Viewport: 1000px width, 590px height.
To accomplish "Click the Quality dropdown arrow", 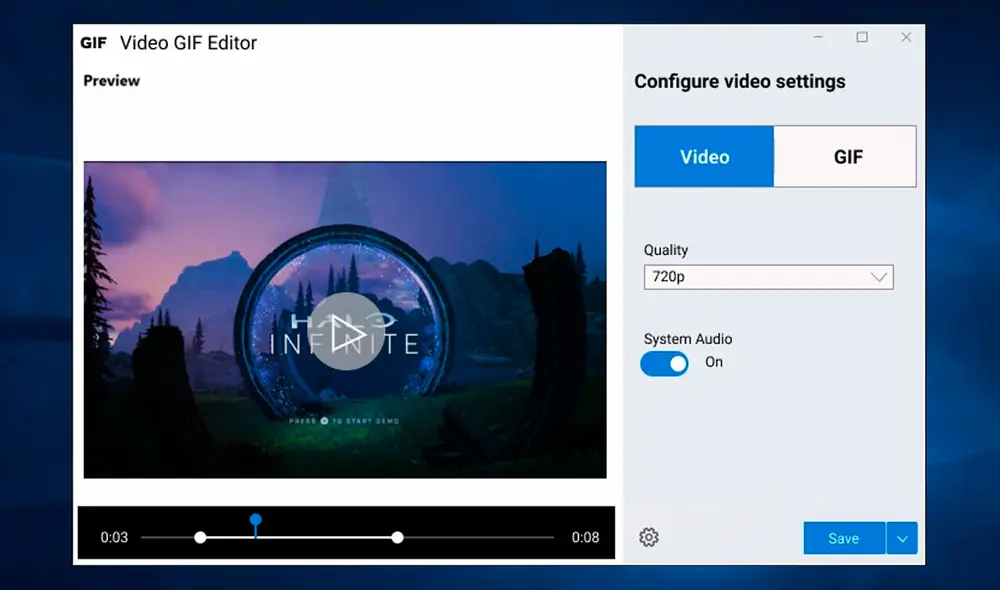I will point(879,277).
